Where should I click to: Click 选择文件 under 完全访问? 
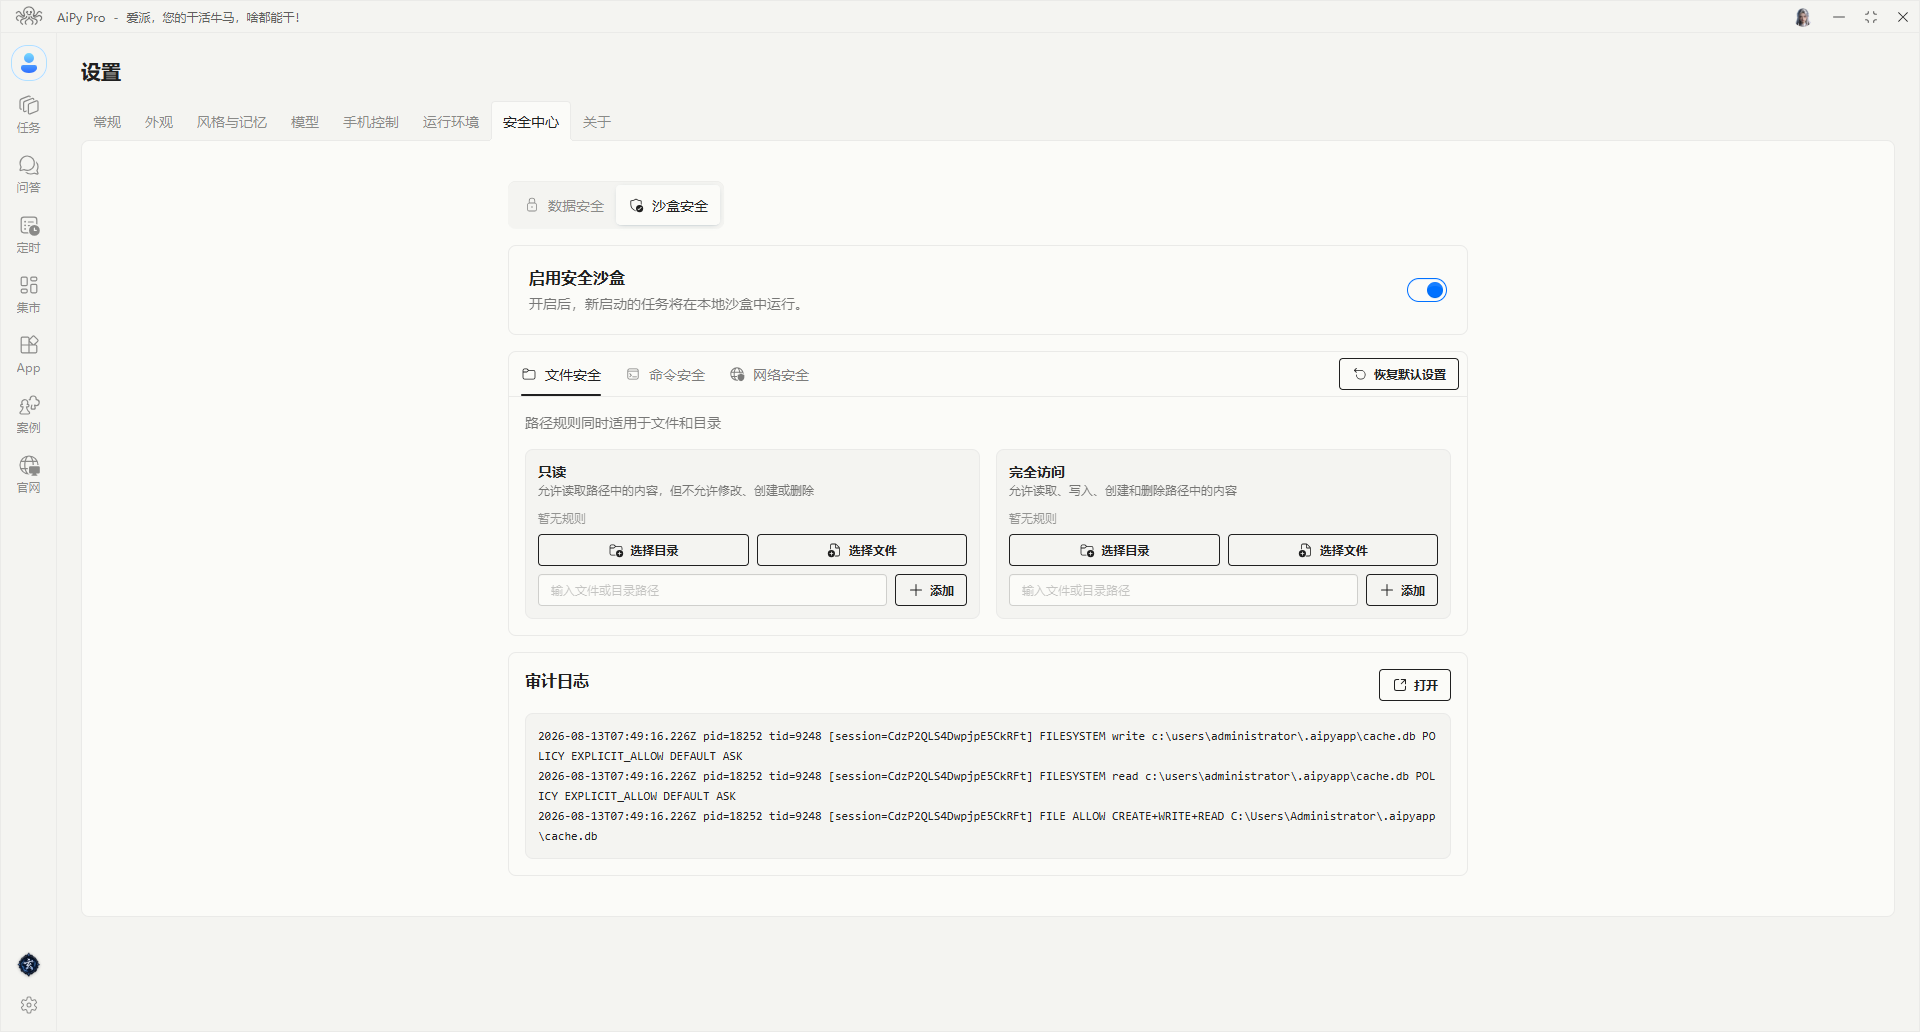tap(1332, 550)
